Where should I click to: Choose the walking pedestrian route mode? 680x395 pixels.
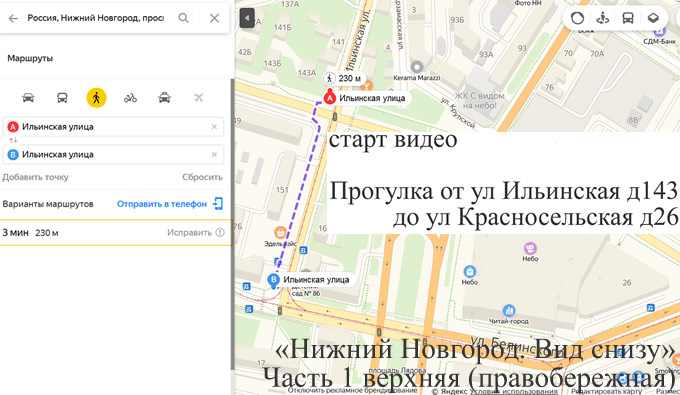coord(96,98)
